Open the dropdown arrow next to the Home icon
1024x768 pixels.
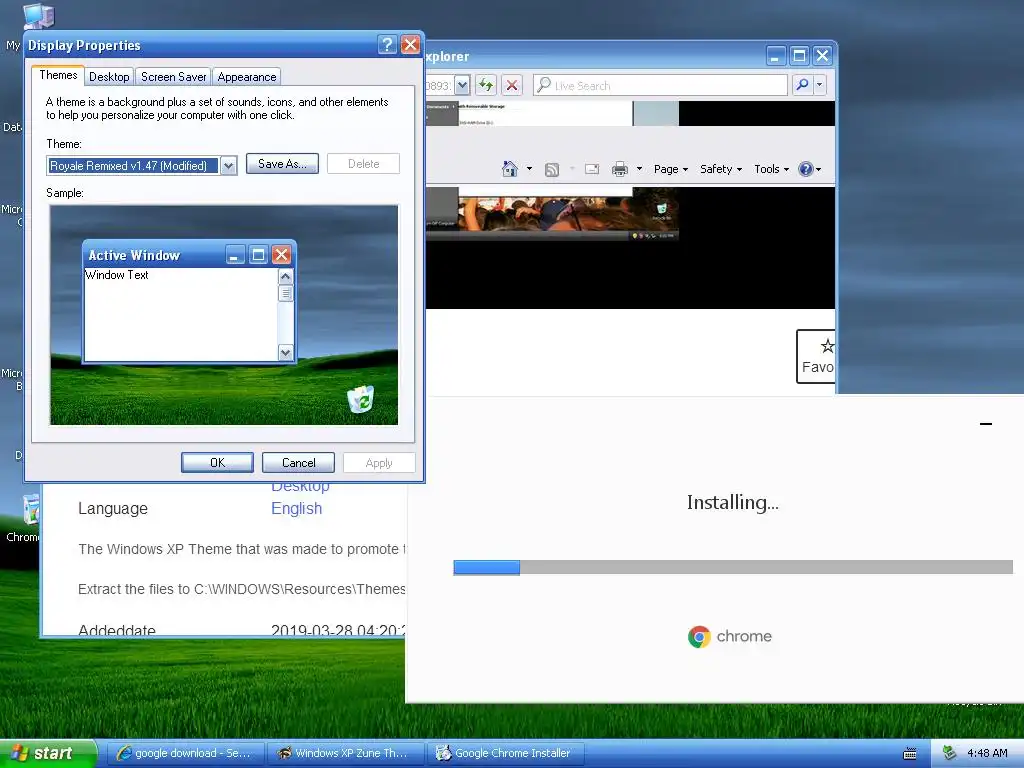(x=529, y=169)
